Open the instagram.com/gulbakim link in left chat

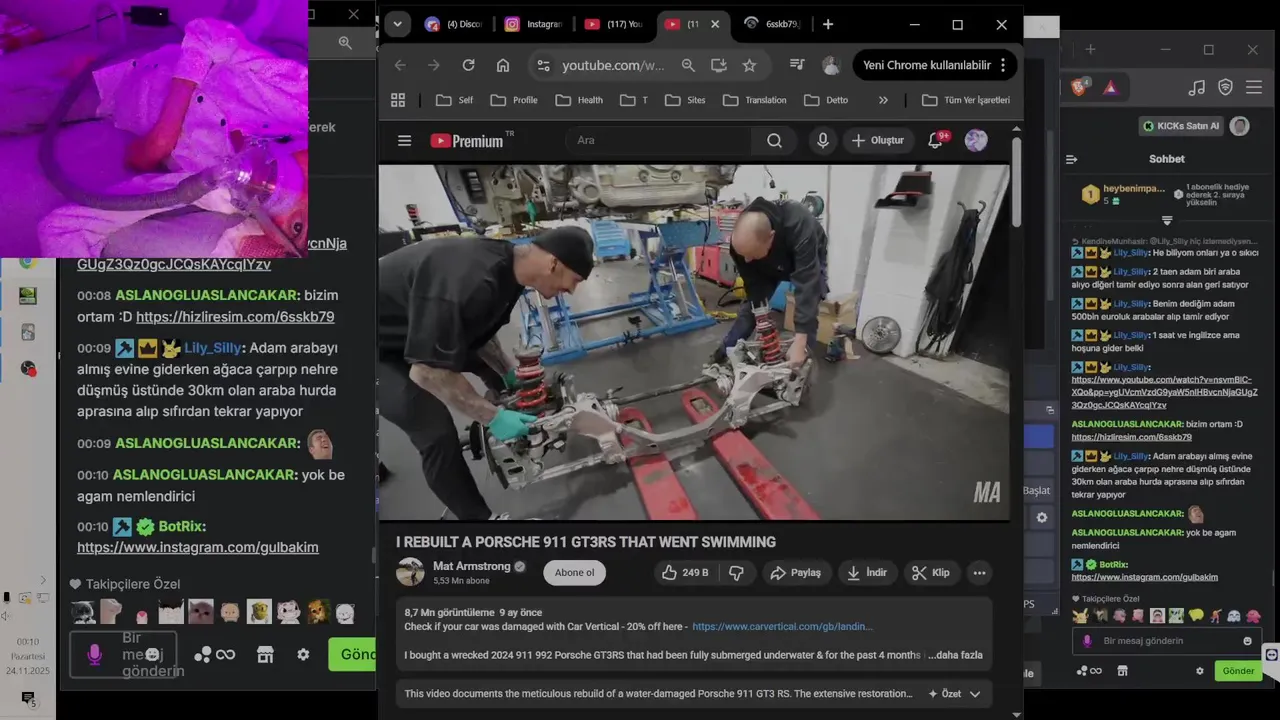pyautogui.click(x=198, y=547)
